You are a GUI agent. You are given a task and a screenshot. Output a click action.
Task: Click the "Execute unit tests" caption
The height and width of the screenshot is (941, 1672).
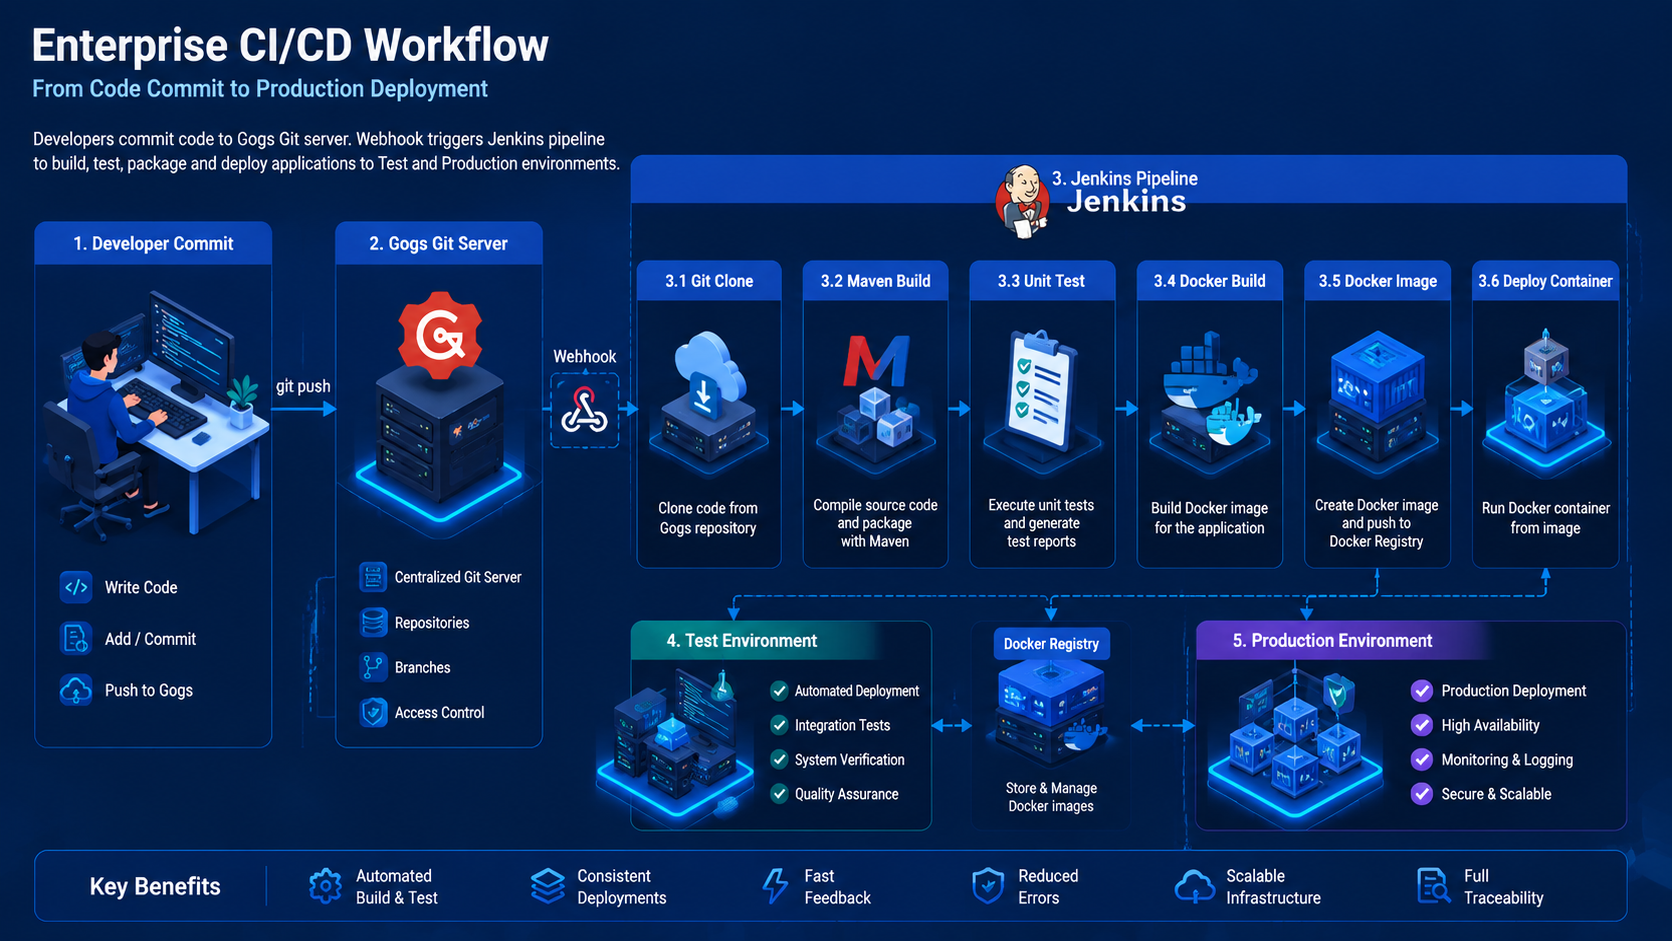[x=1041, y=505]
